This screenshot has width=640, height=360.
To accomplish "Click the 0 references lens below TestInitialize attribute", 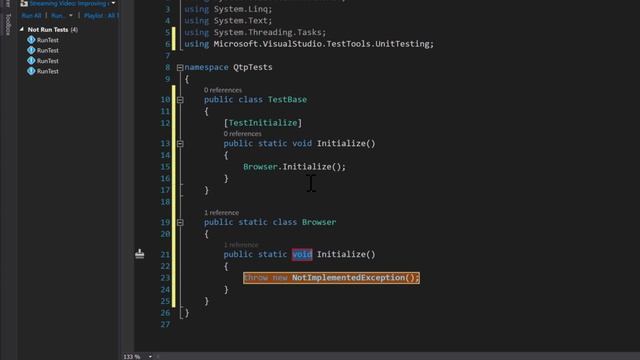I will (242, 133).
